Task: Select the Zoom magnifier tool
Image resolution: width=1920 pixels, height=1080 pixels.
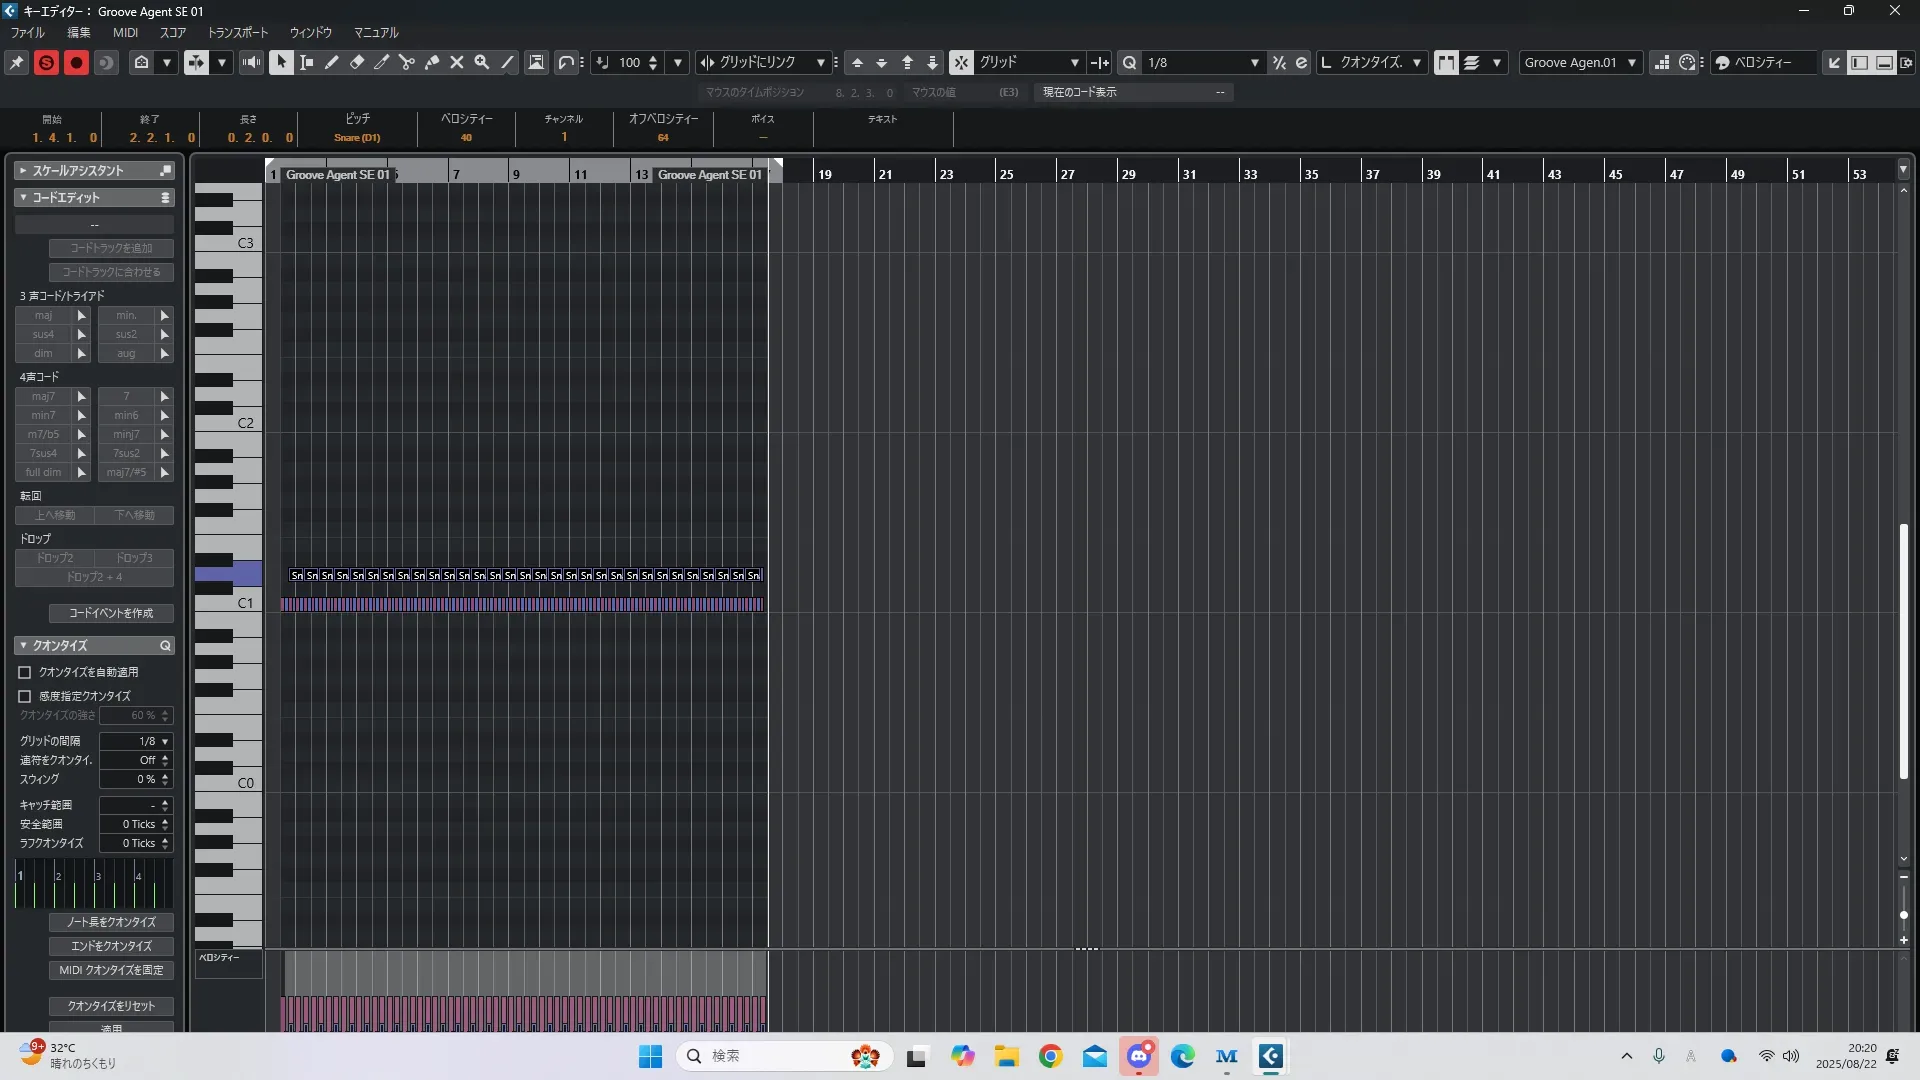Action: [482, 62]
